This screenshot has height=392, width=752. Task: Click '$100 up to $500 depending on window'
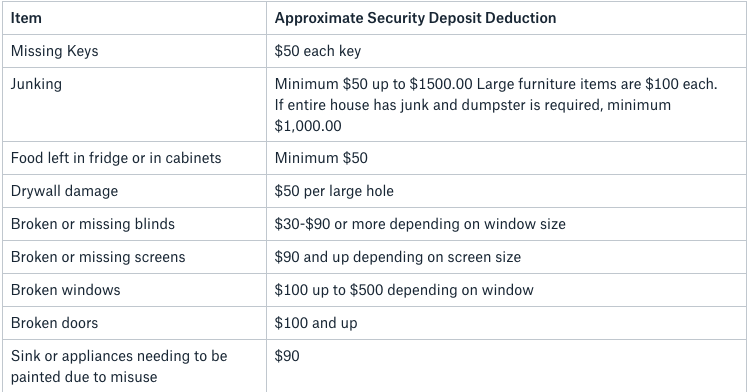point(404,290)
